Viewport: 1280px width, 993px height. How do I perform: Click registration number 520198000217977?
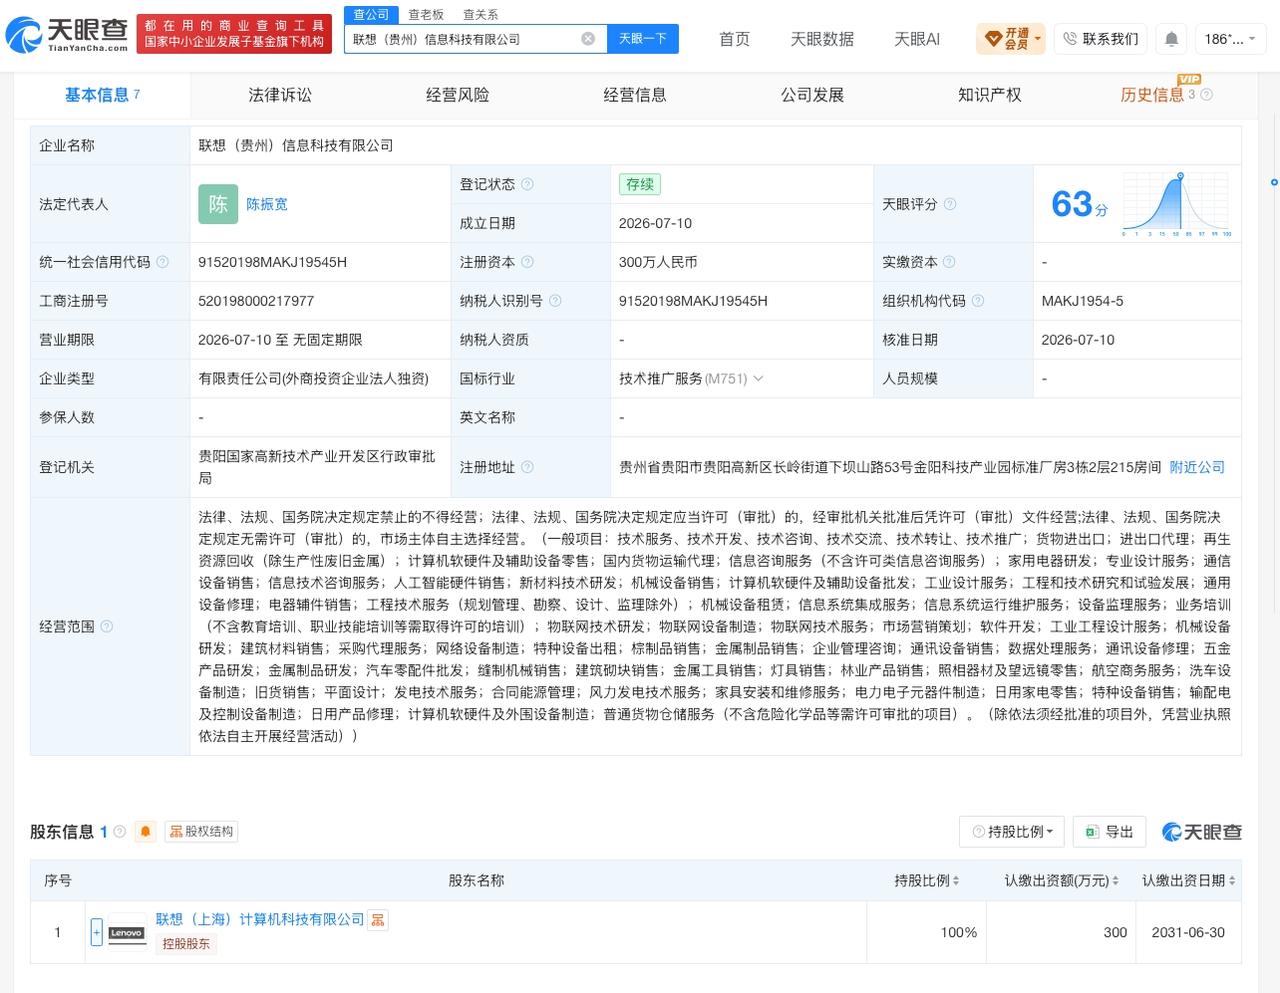pos(256,301)
